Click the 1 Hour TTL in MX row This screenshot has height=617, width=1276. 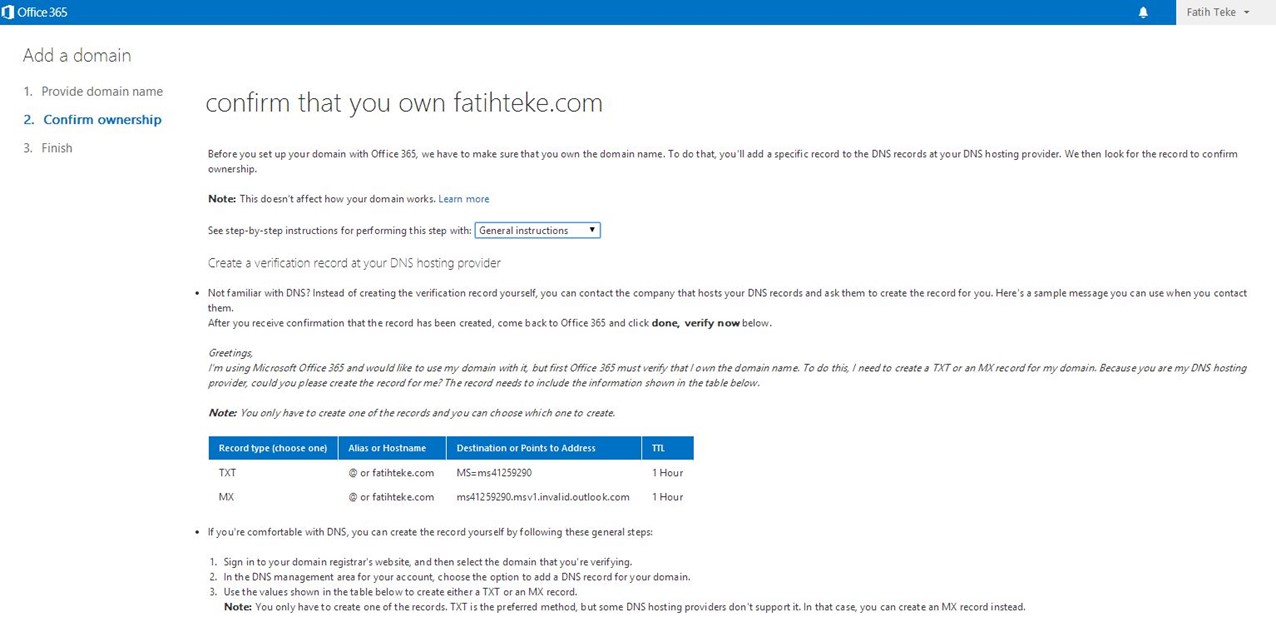click(668, 497)
